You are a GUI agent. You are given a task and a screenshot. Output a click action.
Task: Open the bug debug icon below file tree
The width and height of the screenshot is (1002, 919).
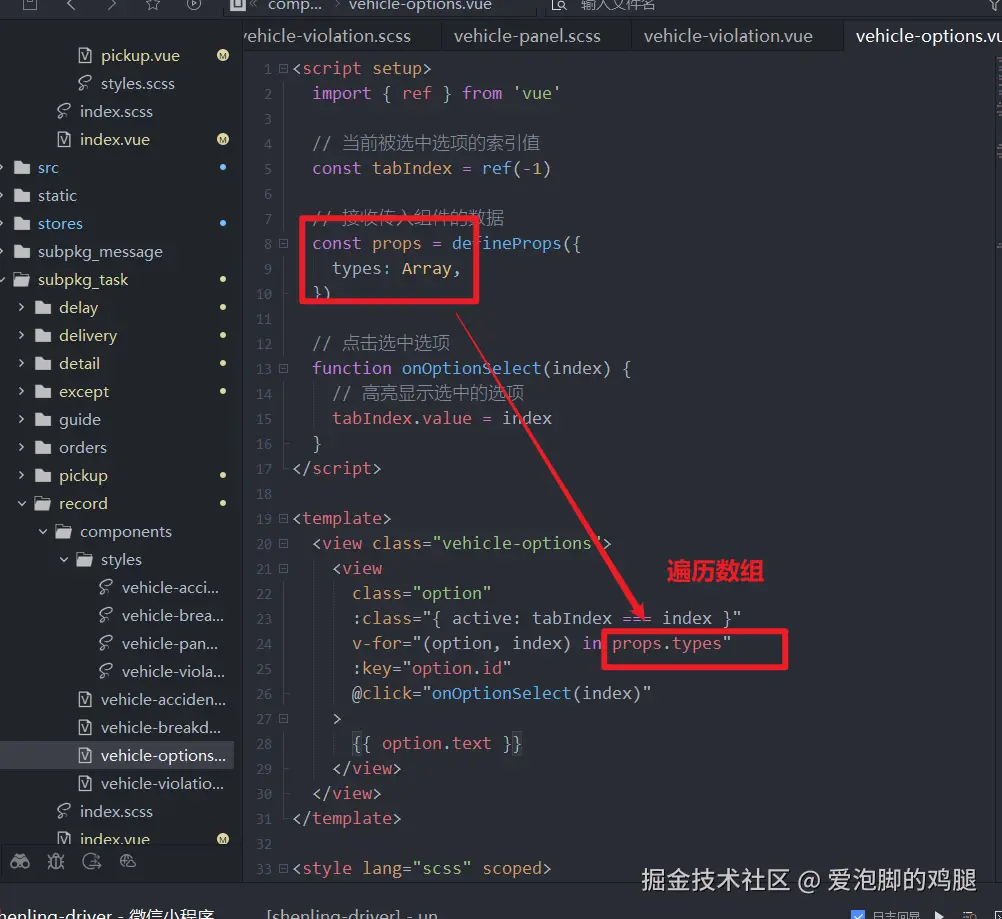point(56,861)
